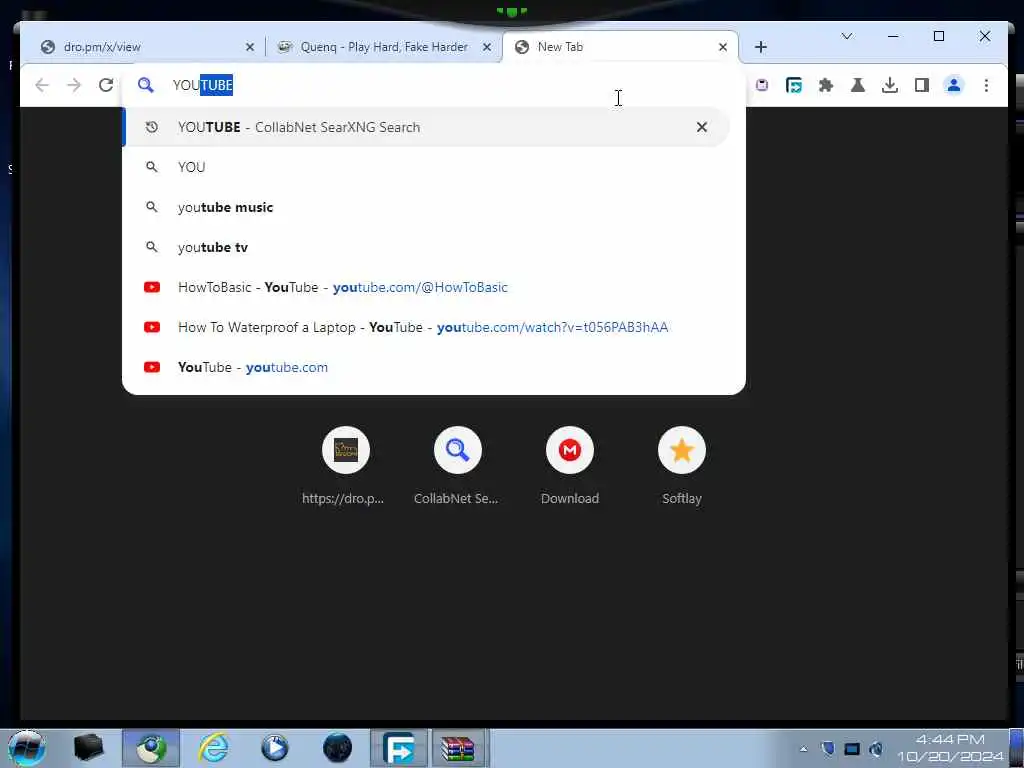Remove the YOUTUBE history suggestion

click(701, 127)
